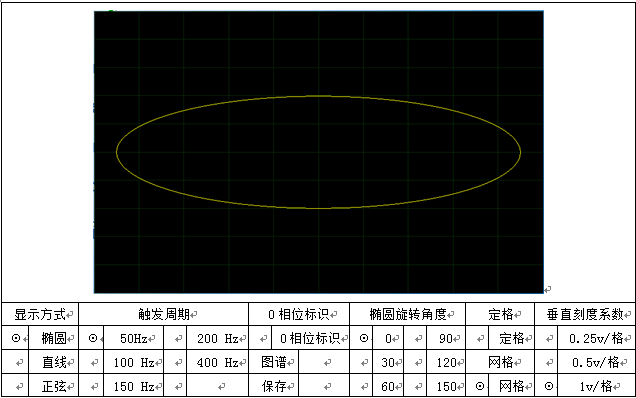Set ellipse rotation angle to 0
The height and width of the screenshot is (398, 636).
point(388,338)
